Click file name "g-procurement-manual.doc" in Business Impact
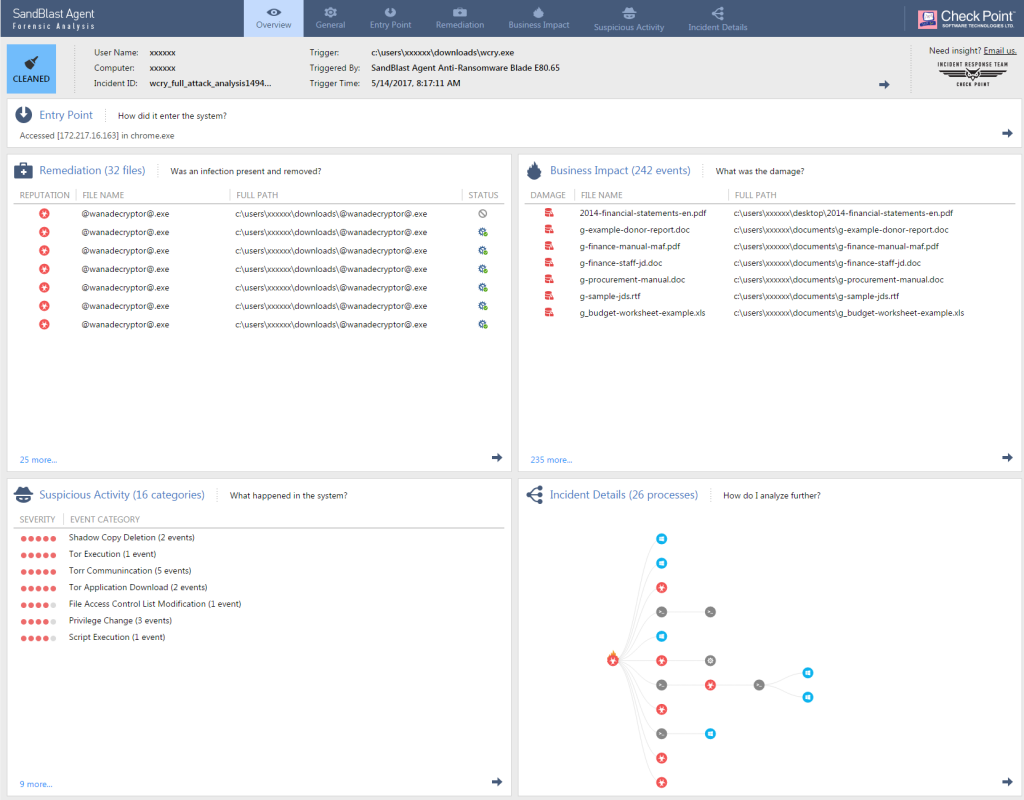 pyautogui.click(x=632, y=280)
